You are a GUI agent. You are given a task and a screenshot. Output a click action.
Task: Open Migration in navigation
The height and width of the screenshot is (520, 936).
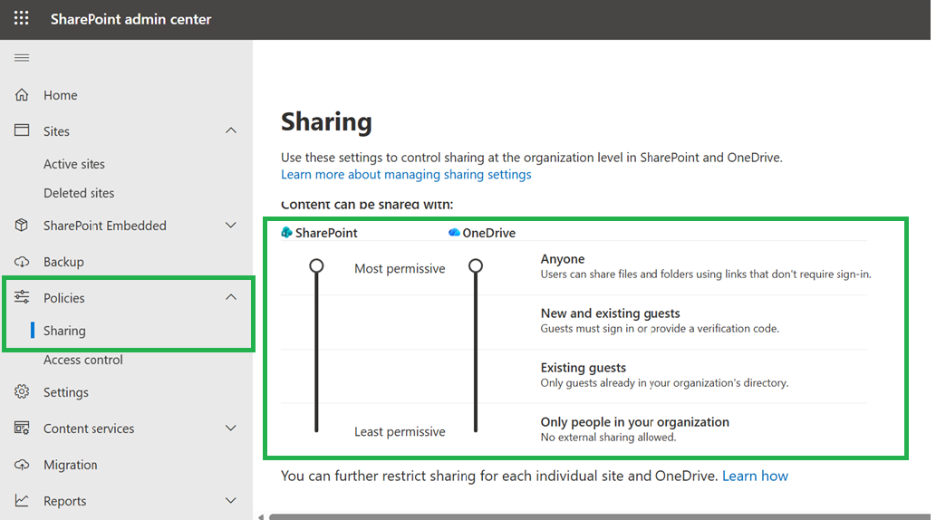click(x=70, y=465)
